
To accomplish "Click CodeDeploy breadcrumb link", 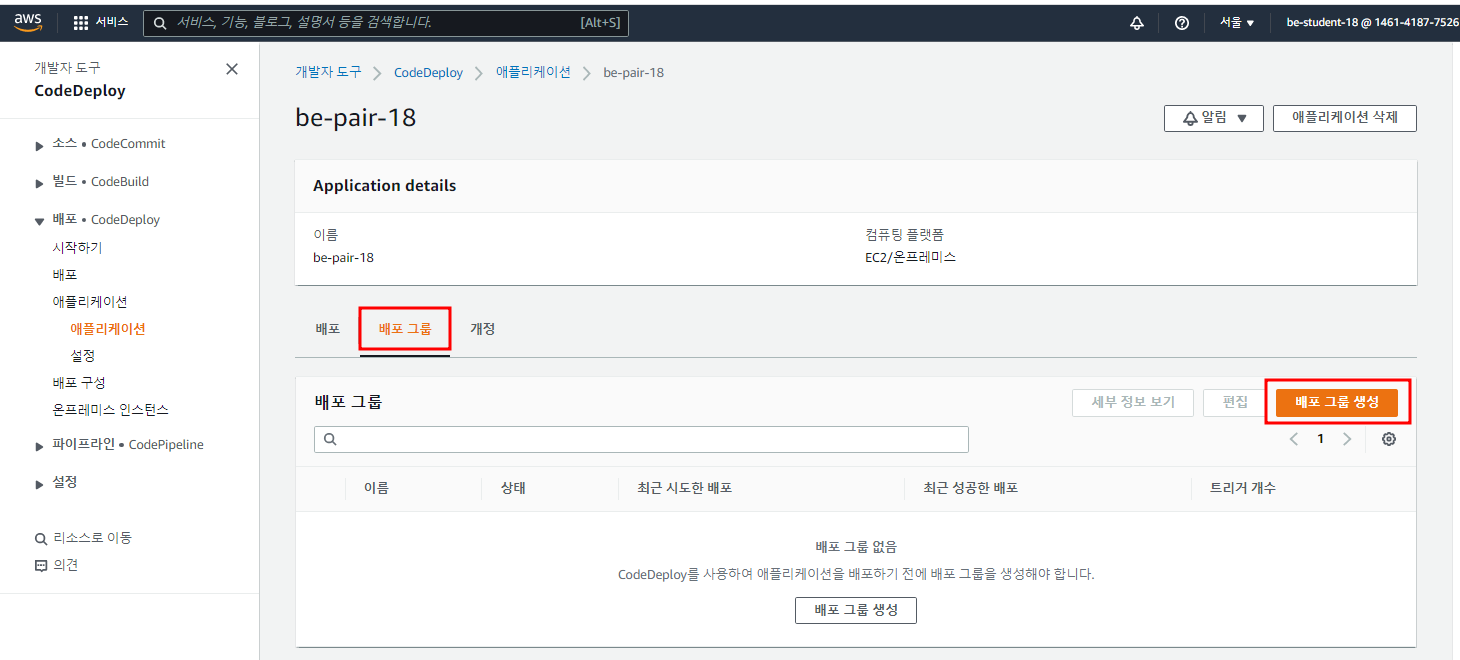I will (429, 72).
